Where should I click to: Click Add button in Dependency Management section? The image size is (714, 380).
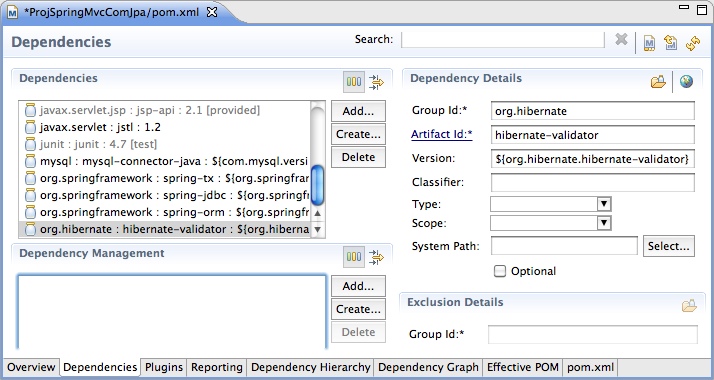coord(358,286)
